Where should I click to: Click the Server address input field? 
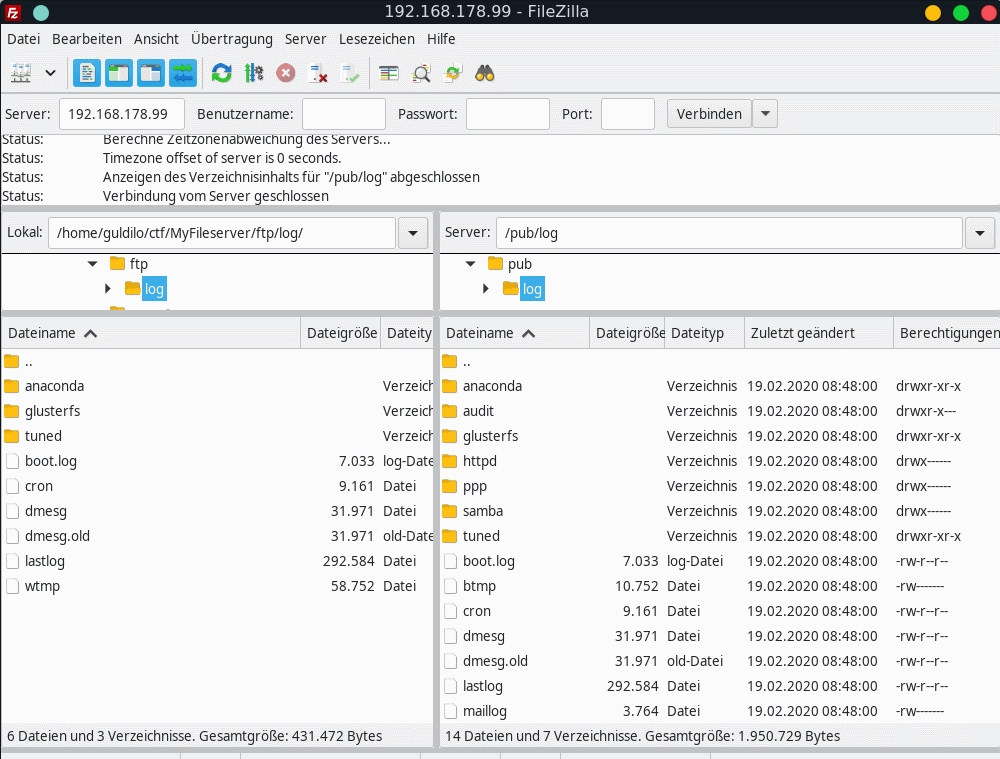pyautogui.click(x=122, y=114)
